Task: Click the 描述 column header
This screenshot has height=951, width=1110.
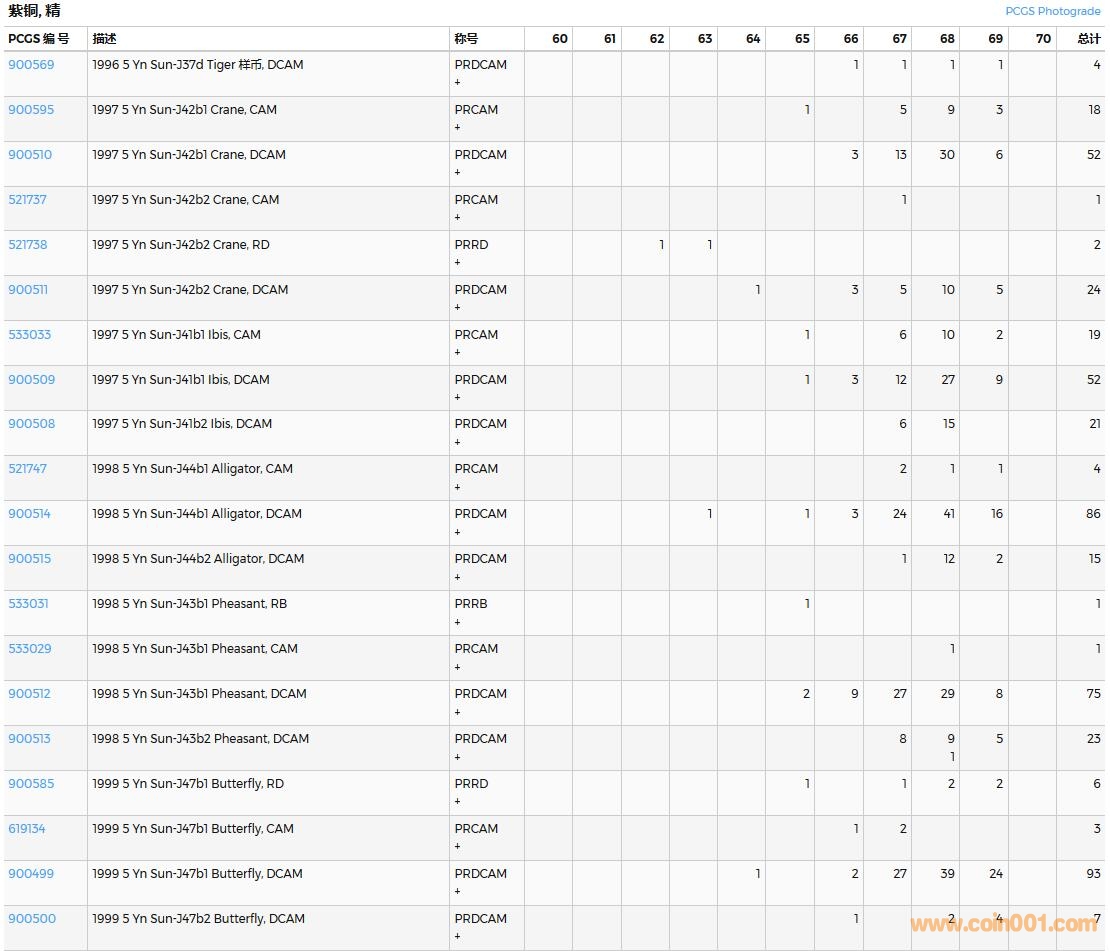Action: [x=105, y=39]
